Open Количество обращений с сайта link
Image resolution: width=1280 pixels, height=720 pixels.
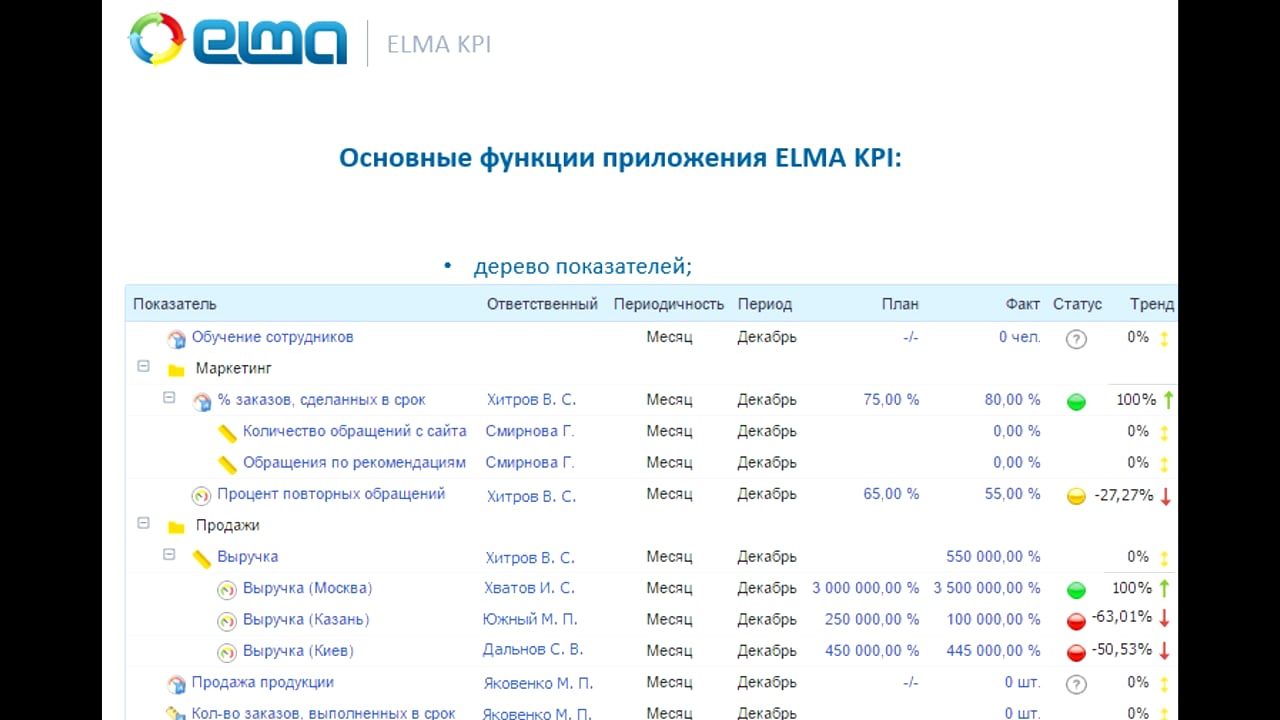click(354, 431)
